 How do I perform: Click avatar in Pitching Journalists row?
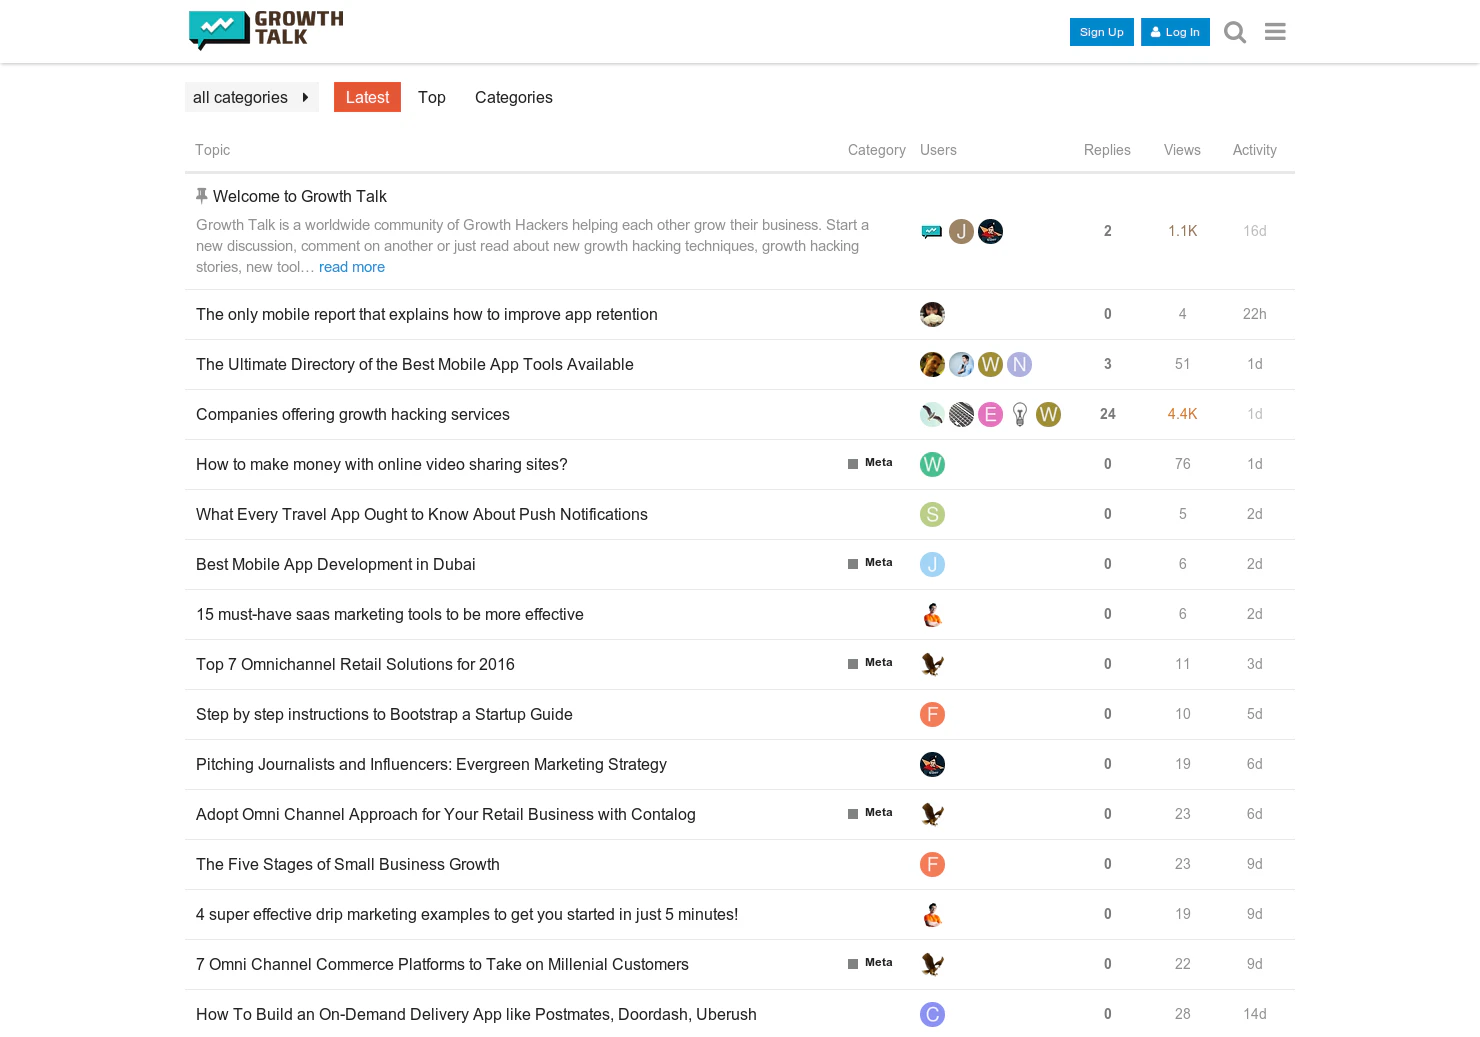[932, 764]
